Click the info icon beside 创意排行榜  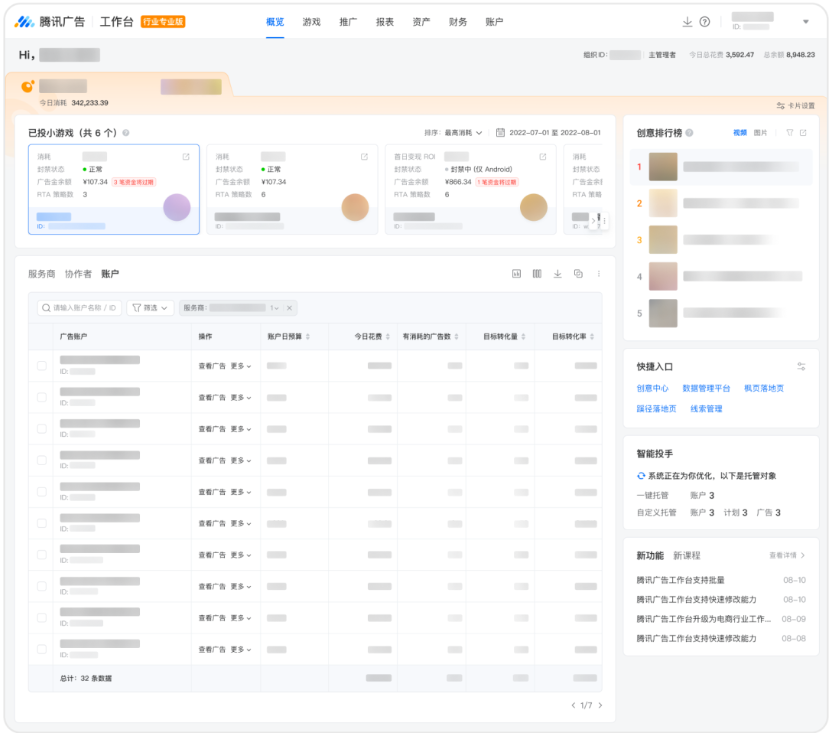(689, 133)
